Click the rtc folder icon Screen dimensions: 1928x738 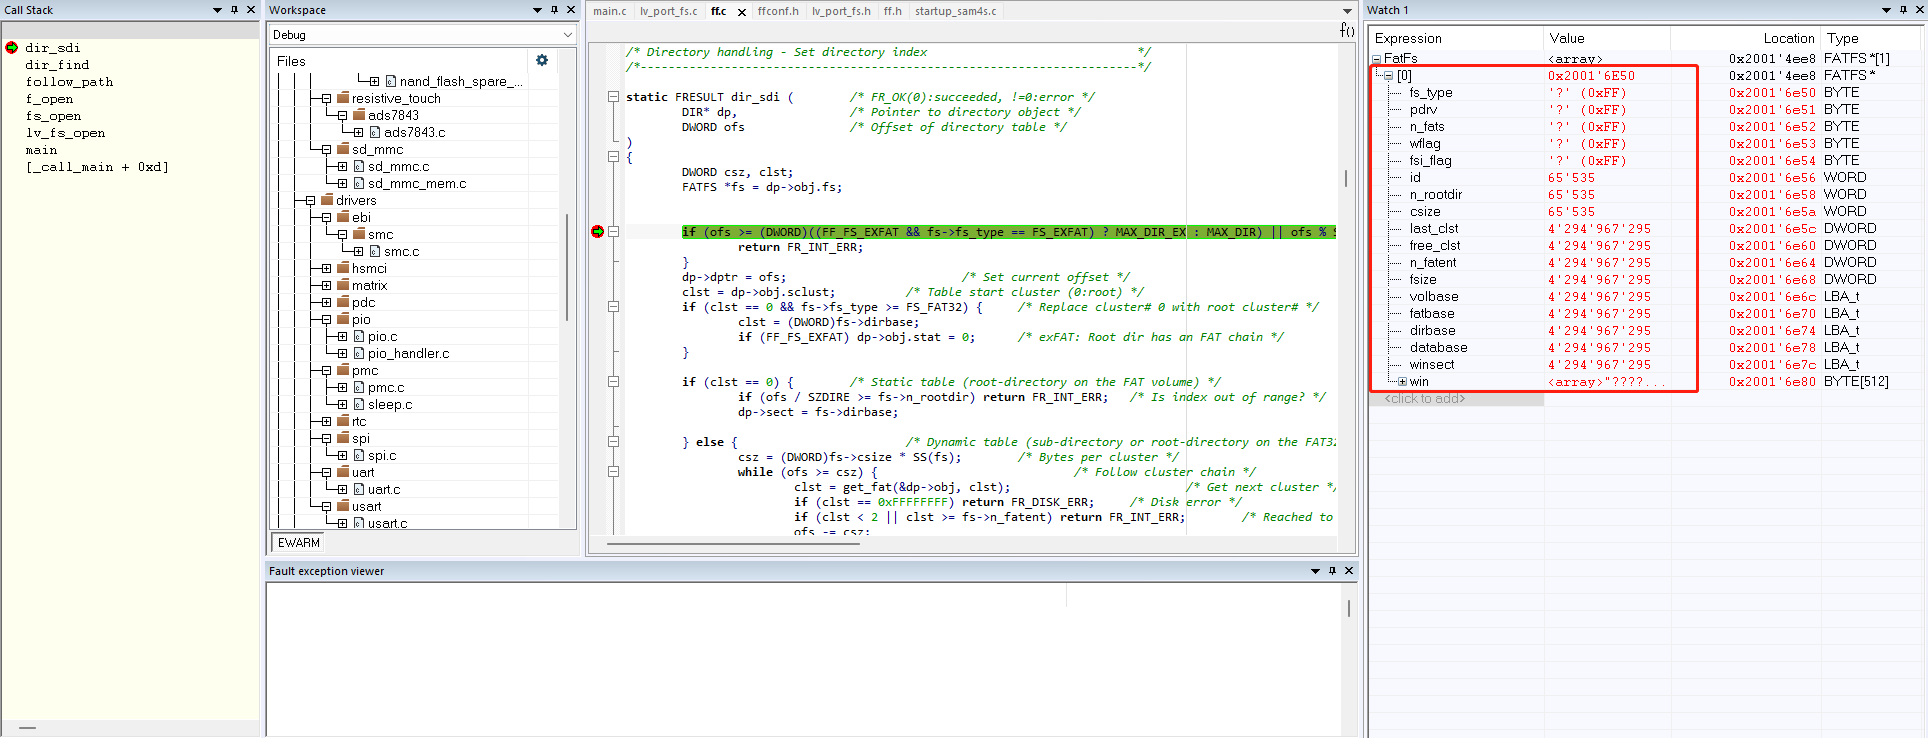tap(343, 421)
